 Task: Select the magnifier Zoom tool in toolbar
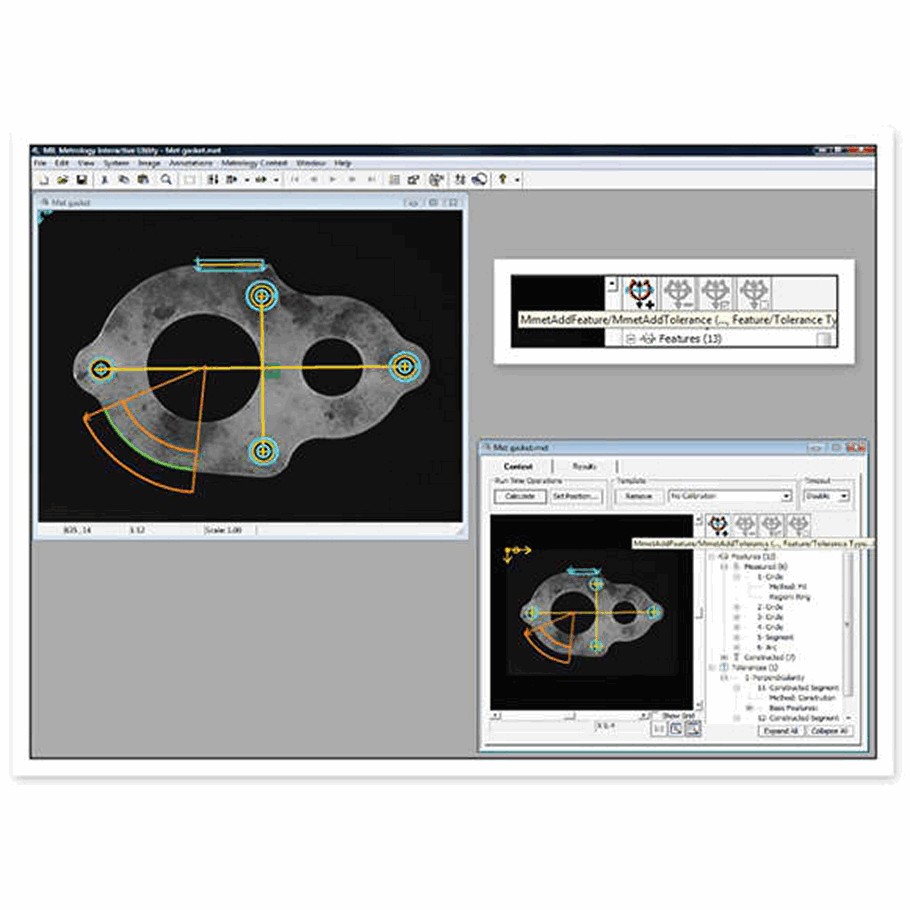coord(166,180)
